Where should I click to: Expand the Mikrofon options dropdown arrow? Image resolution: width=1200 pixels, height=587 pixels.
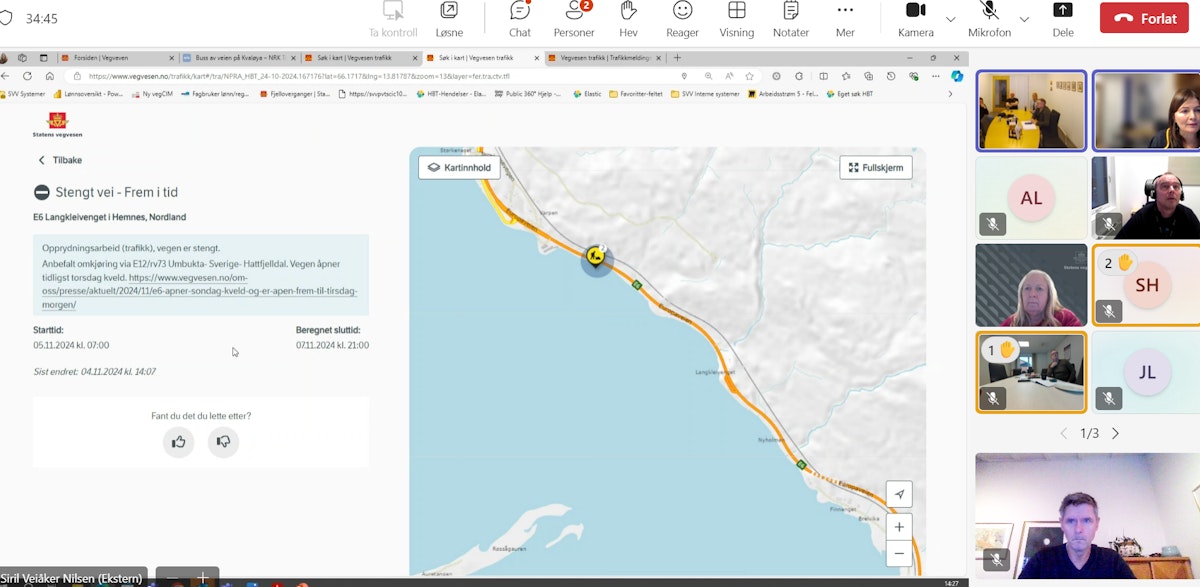click(x=1024, y=19)
